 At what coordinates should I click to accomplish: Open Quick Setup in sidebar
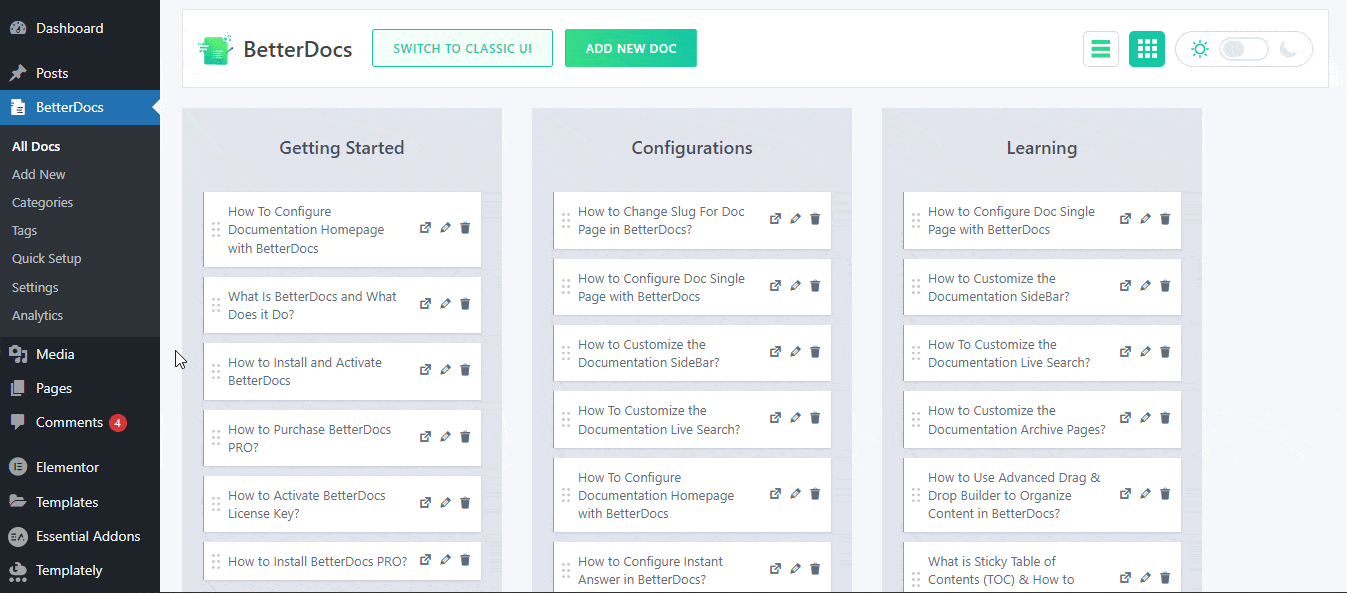pos(46,258)
